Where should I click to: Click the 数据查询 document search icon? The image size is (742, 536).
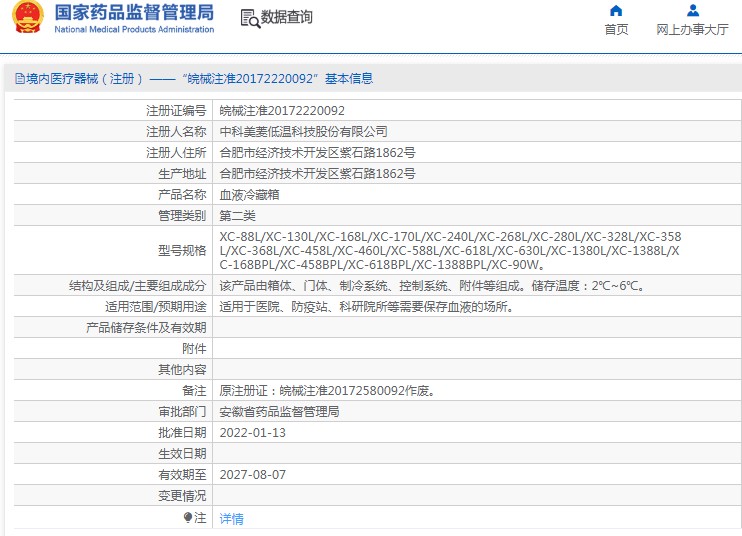pos(249,18)
